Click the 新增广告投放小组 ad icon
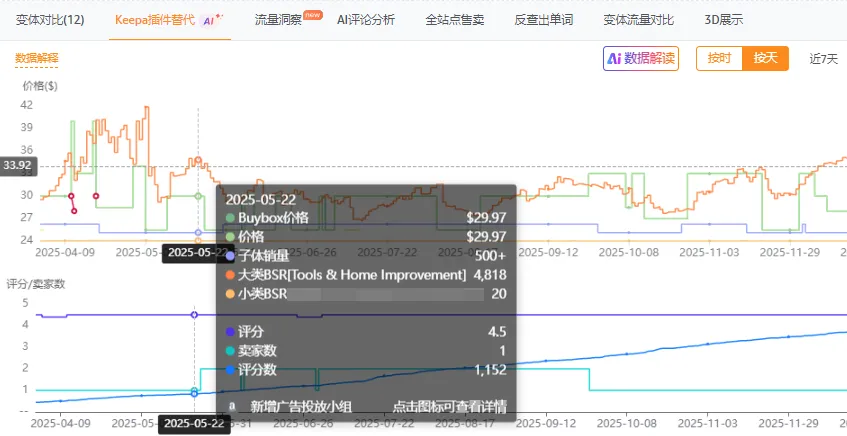This screenshot has width=847, height=436. click(232, 406)
